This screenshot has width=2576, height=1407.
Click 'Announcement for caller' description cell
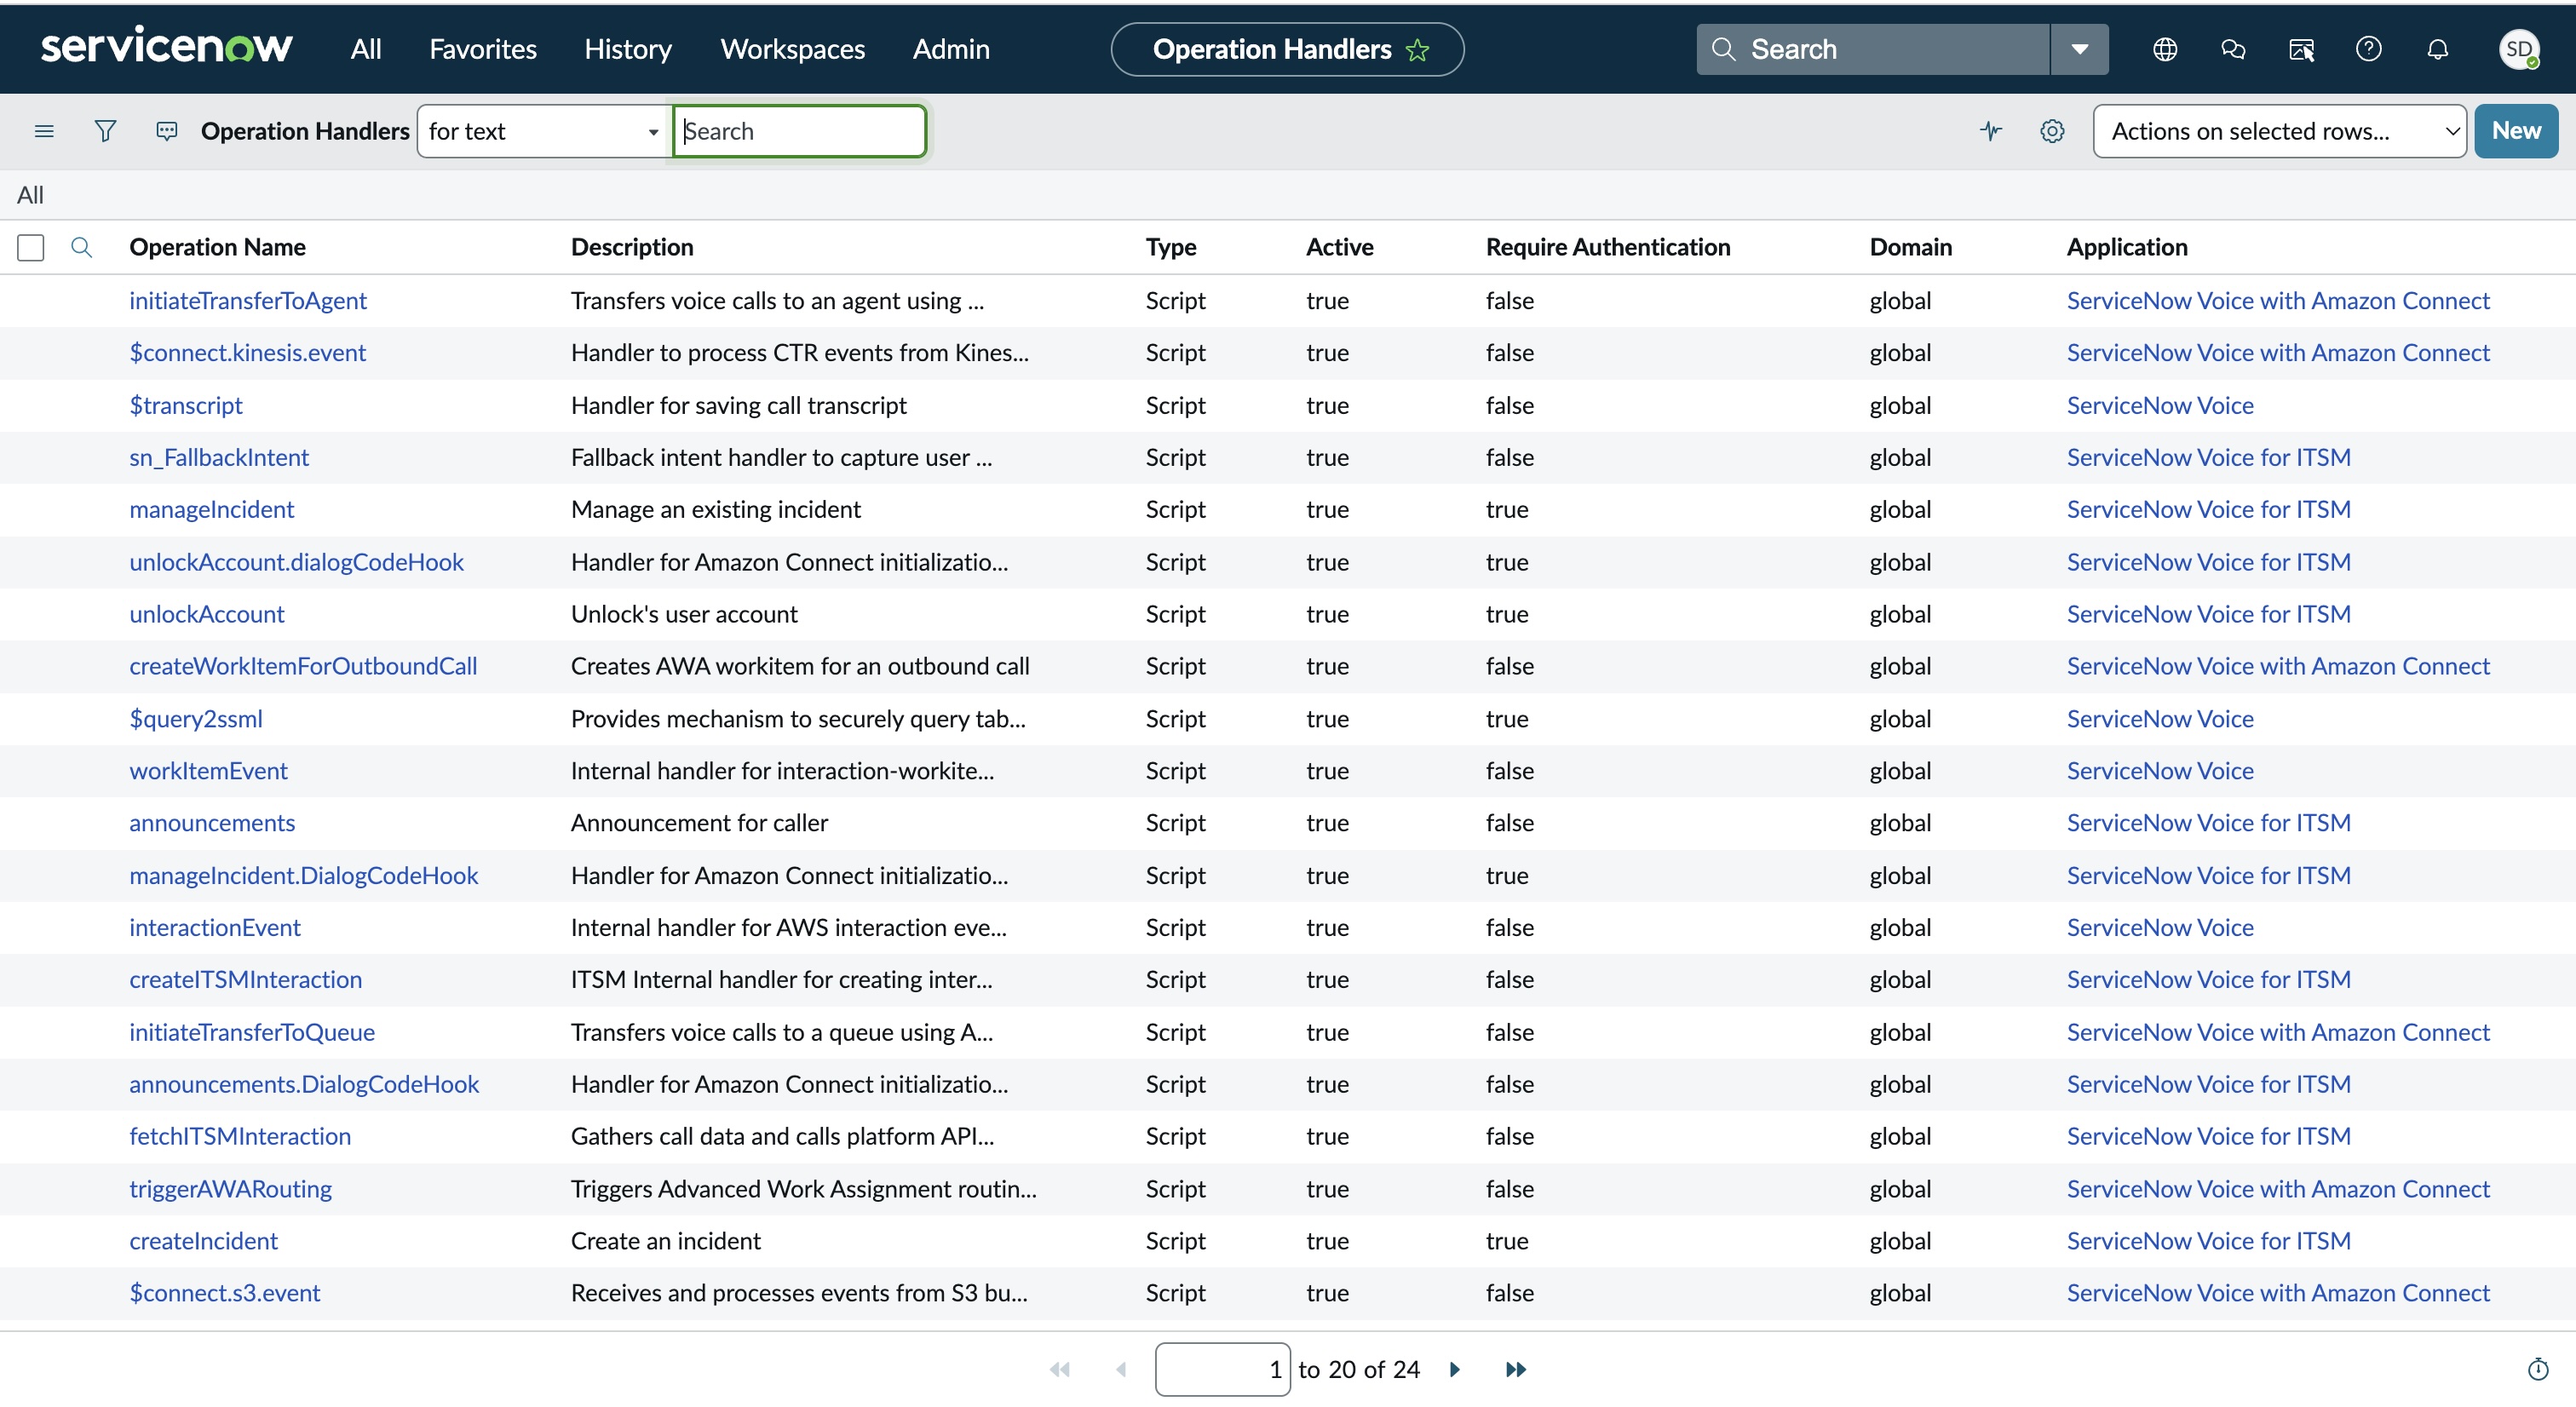699,823
